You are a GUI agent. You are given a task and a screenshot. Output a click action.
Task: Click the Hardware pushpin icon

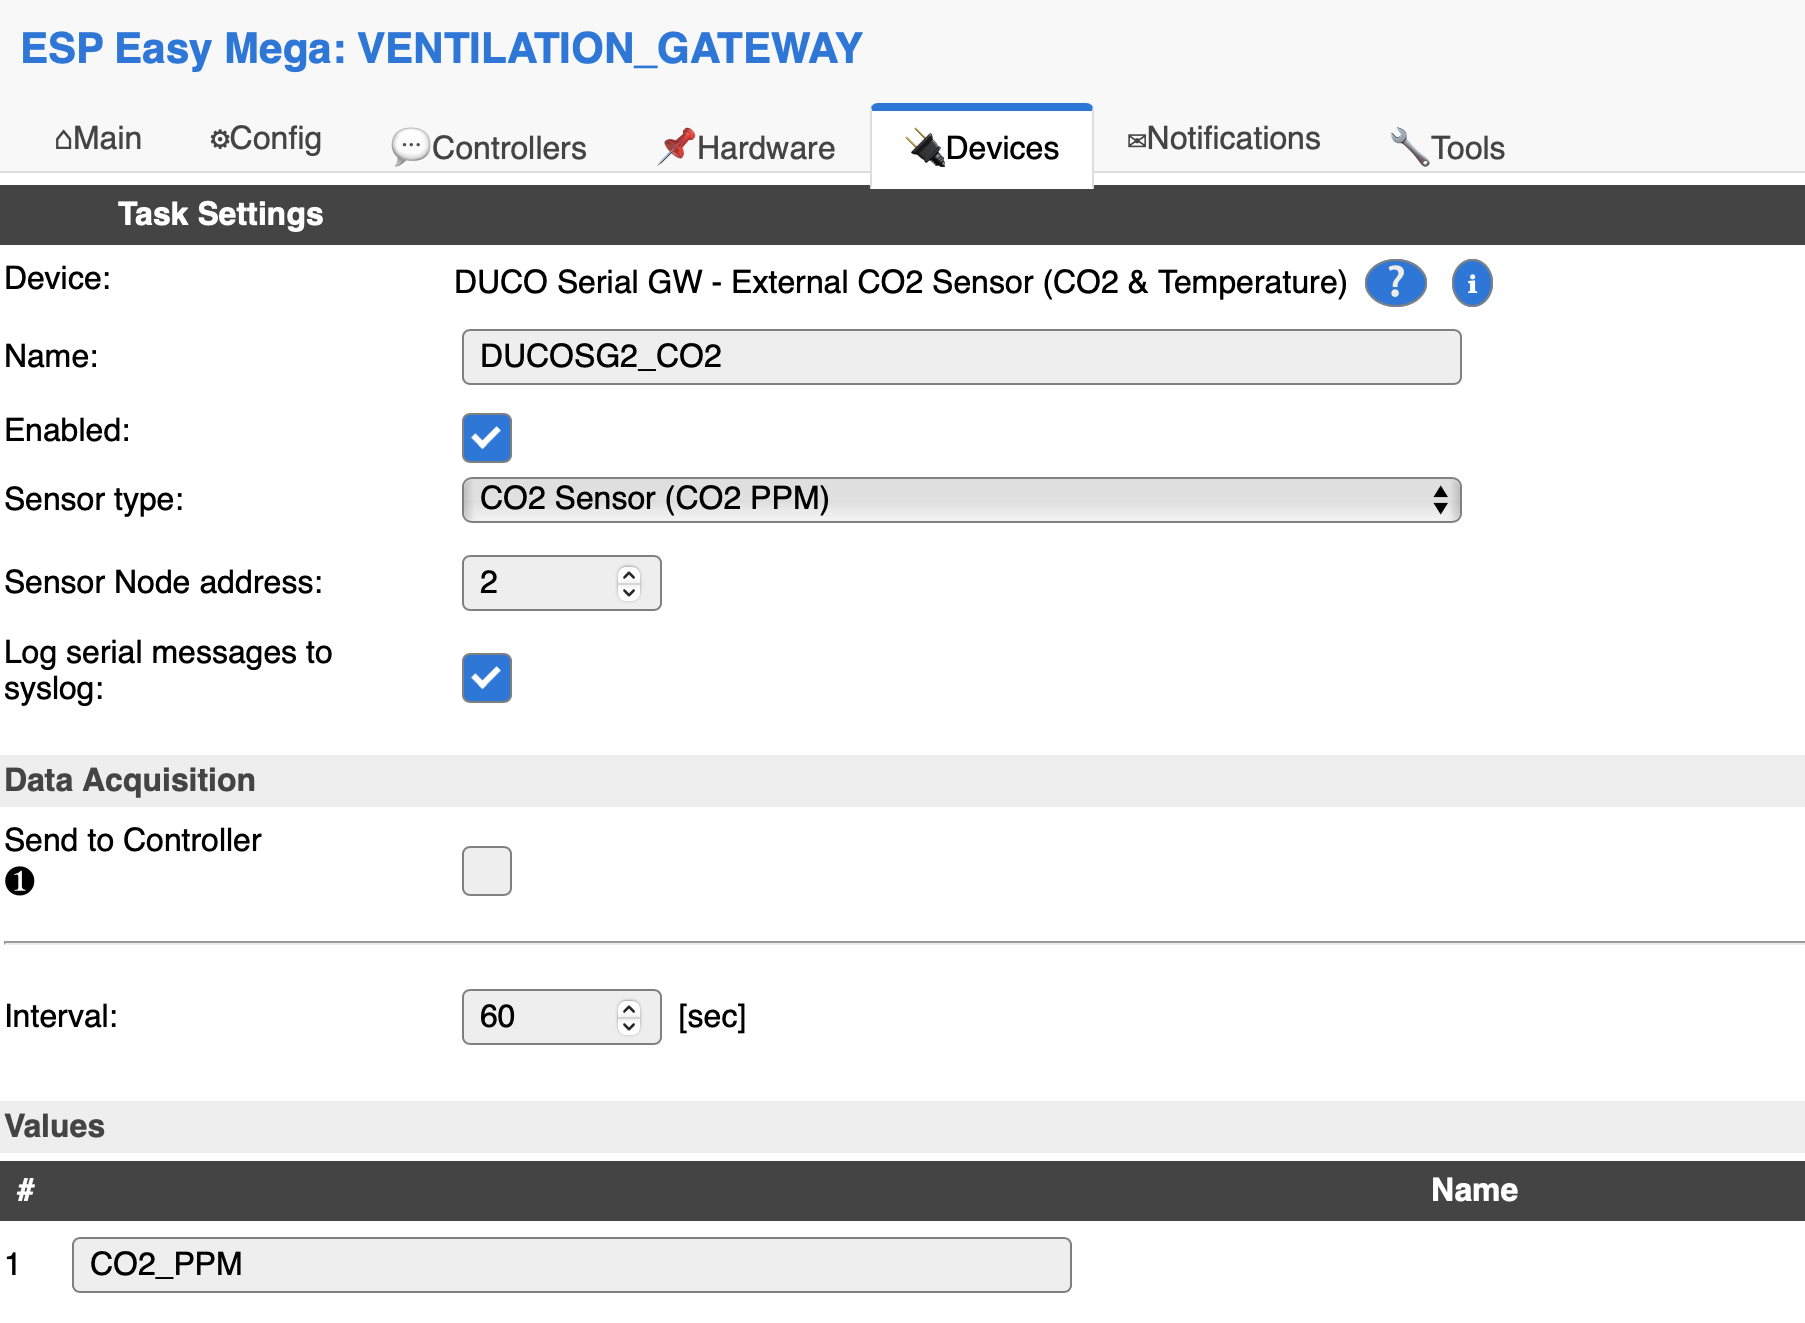coord(679,145)
